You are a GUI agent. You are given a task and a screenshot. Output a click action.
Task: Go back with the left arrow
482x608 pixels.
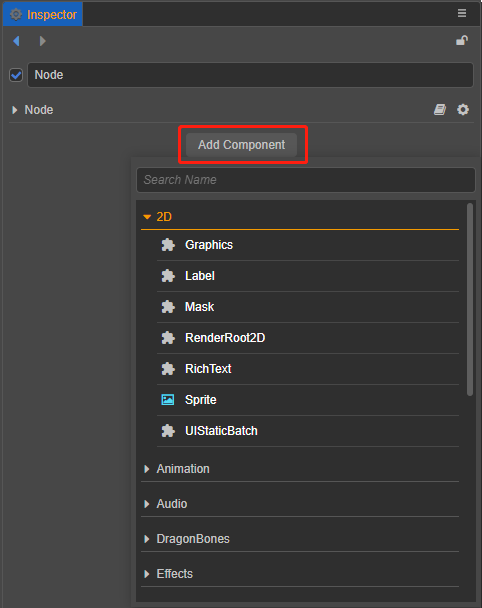[x=16, y=41]
